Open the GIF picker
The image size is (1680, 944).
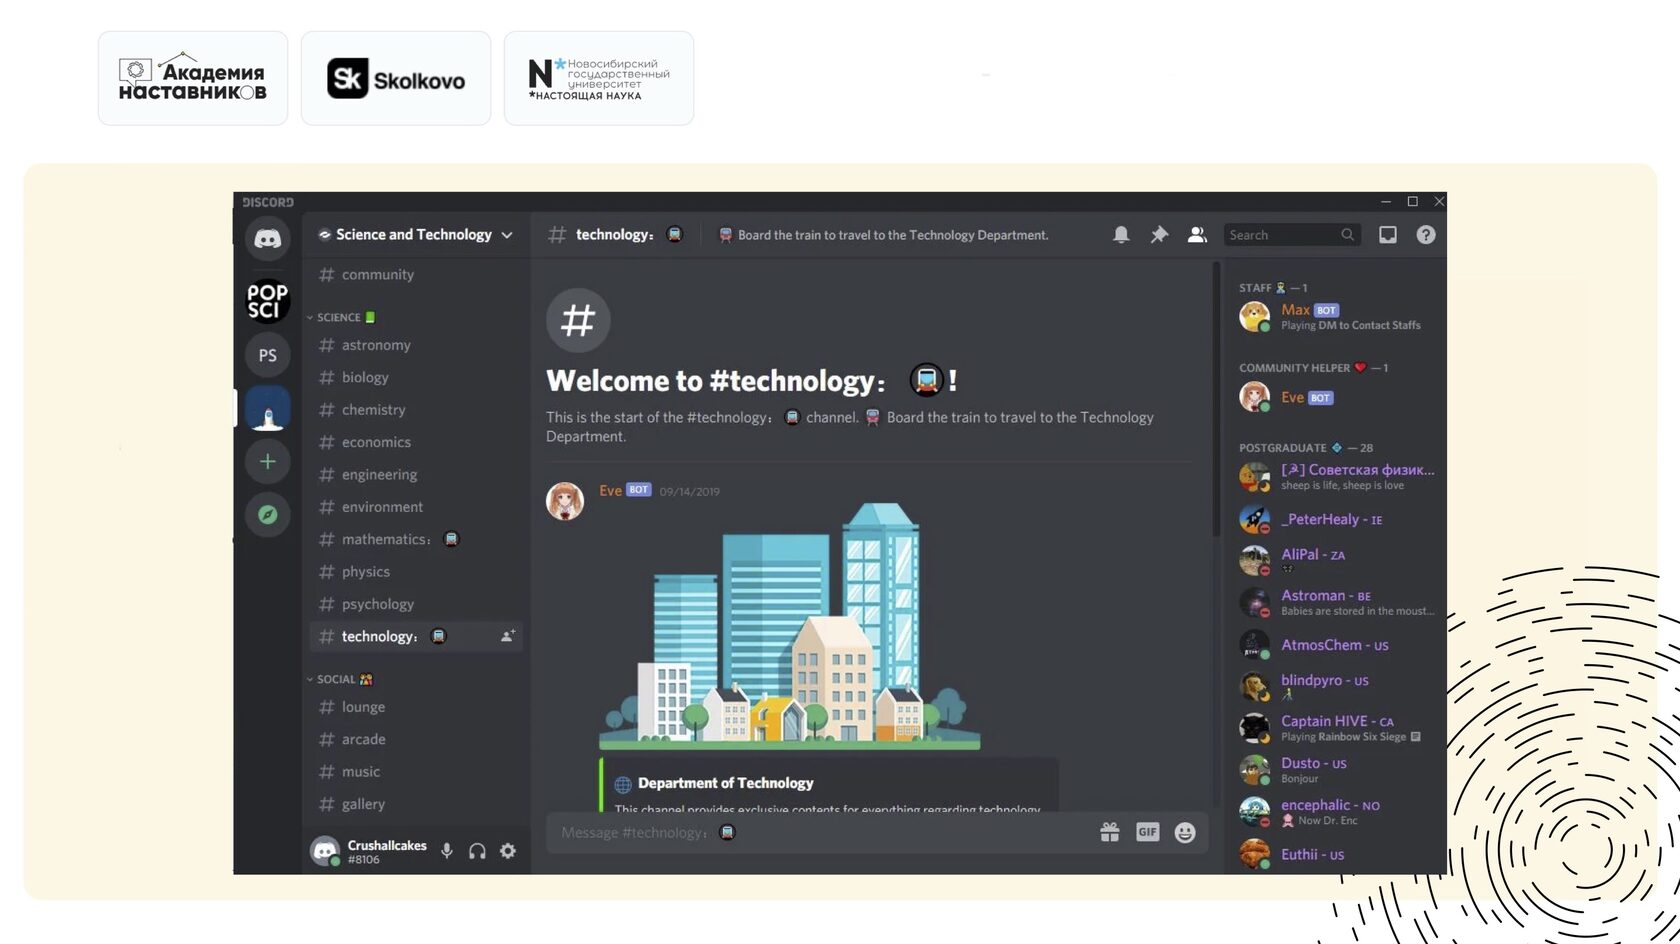click(x=1147, y=832)
